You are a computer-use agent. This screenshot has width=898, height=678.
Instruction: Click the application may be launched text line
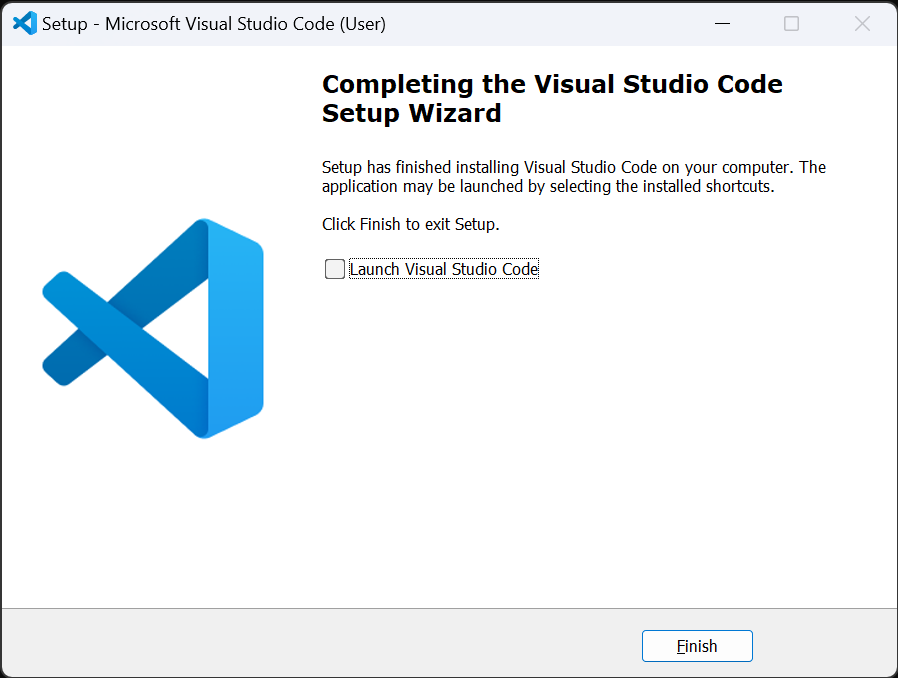click(x=548, y=186)
